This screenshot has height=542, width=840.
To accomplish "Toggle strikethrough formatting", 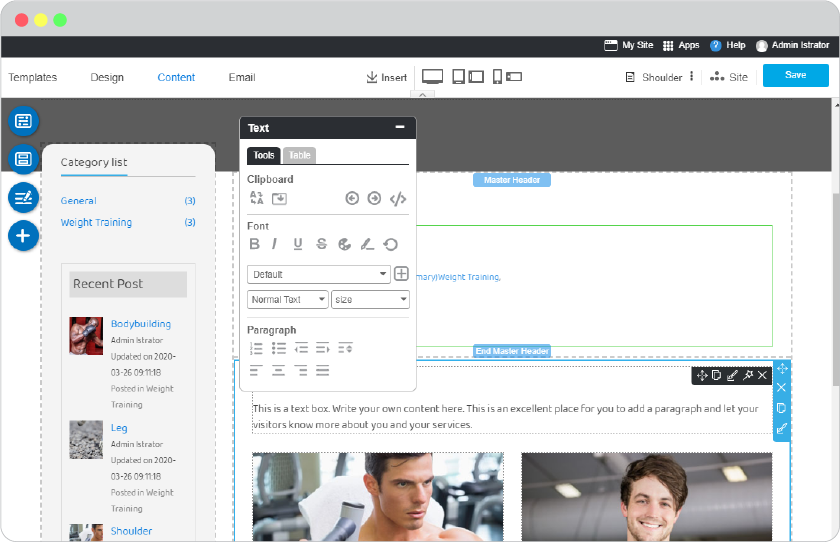I will (321, 244).
